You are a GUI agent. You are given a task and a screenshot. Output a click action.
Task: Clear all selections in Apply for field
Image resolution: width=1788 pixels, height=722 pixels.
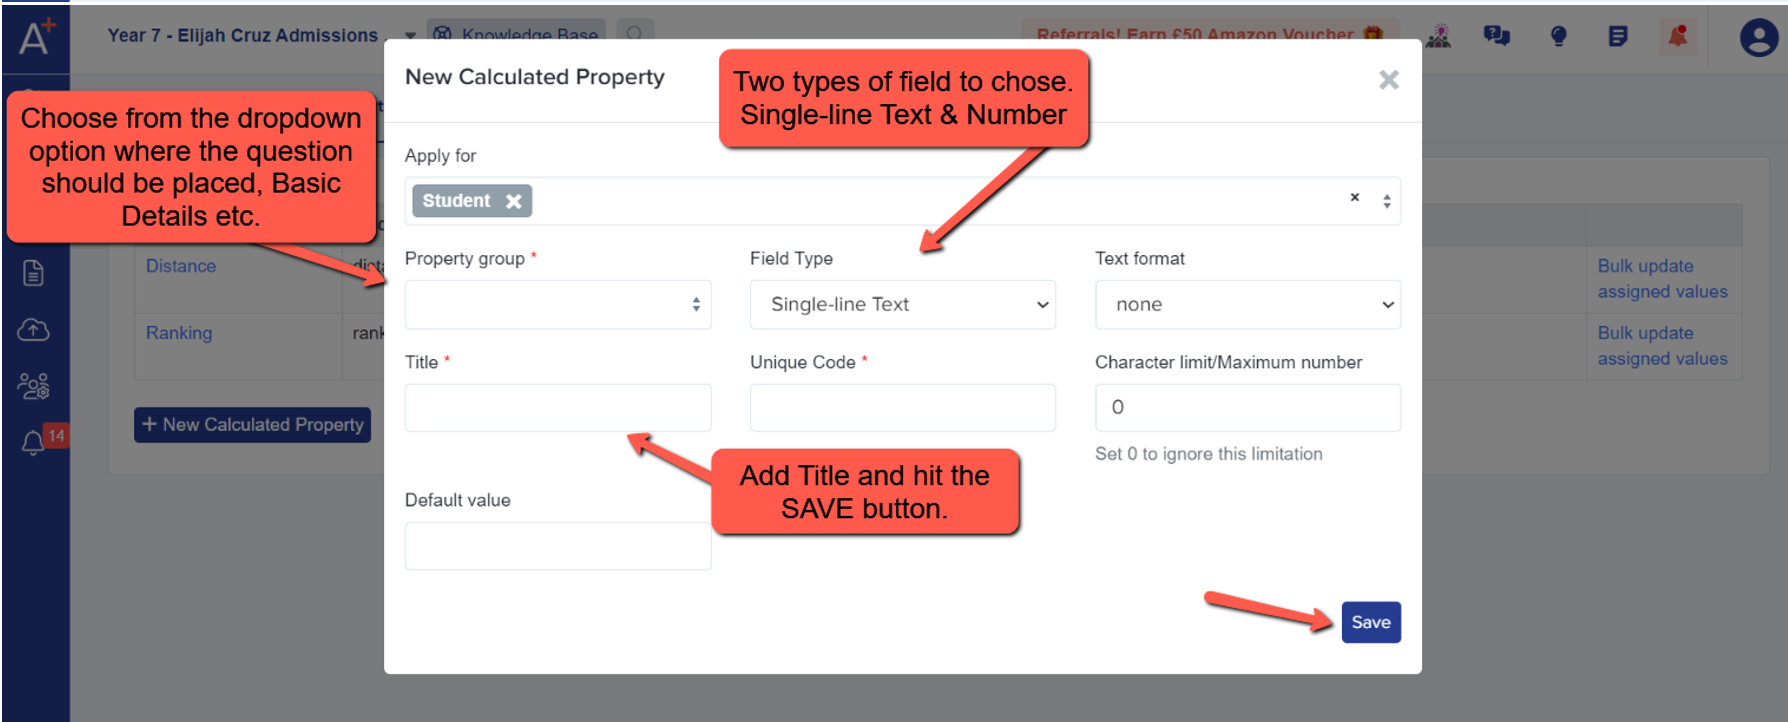(1355, 197)
